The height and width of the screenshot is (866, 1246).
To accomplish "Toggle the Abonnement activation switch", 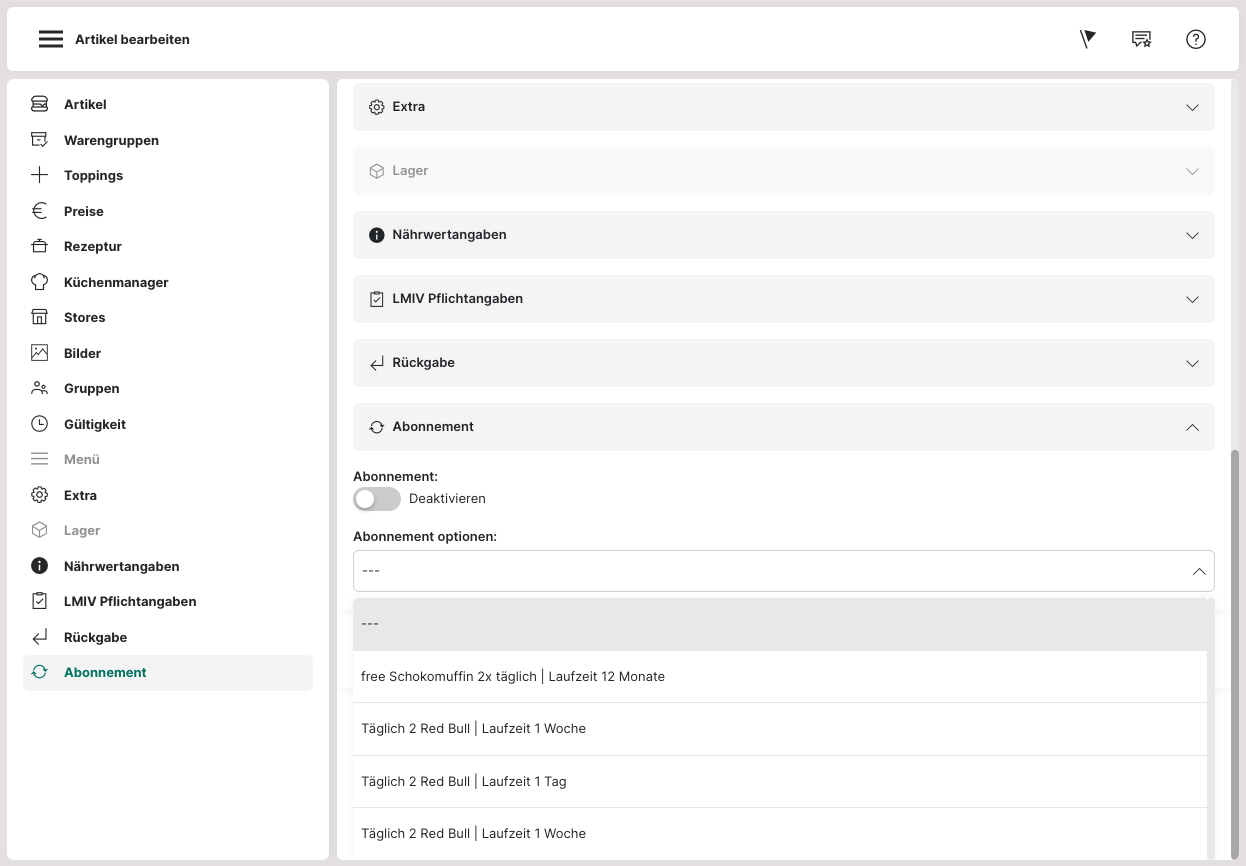I will [377, 498].
